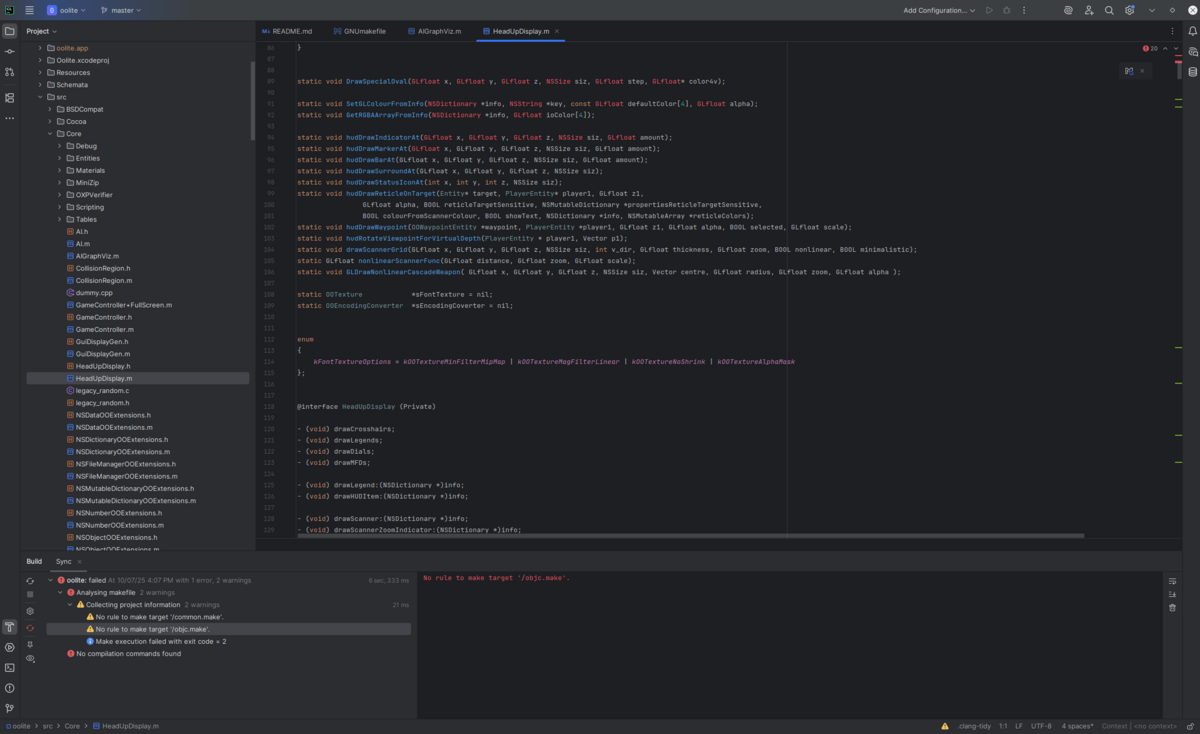This screenshot has width=1200, height=734.
Task: Open the Terminal tool window
Action: click(x=10, y=668)
